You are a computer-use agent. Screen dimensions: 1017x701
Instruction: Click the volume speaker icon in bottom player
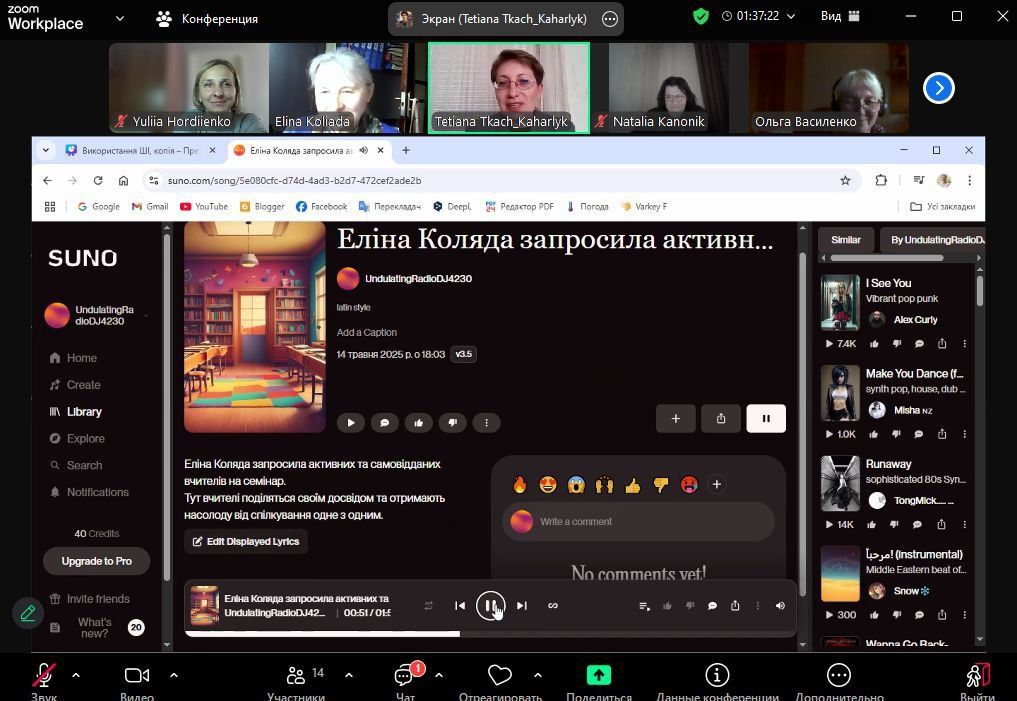click(x=780, y=606)
